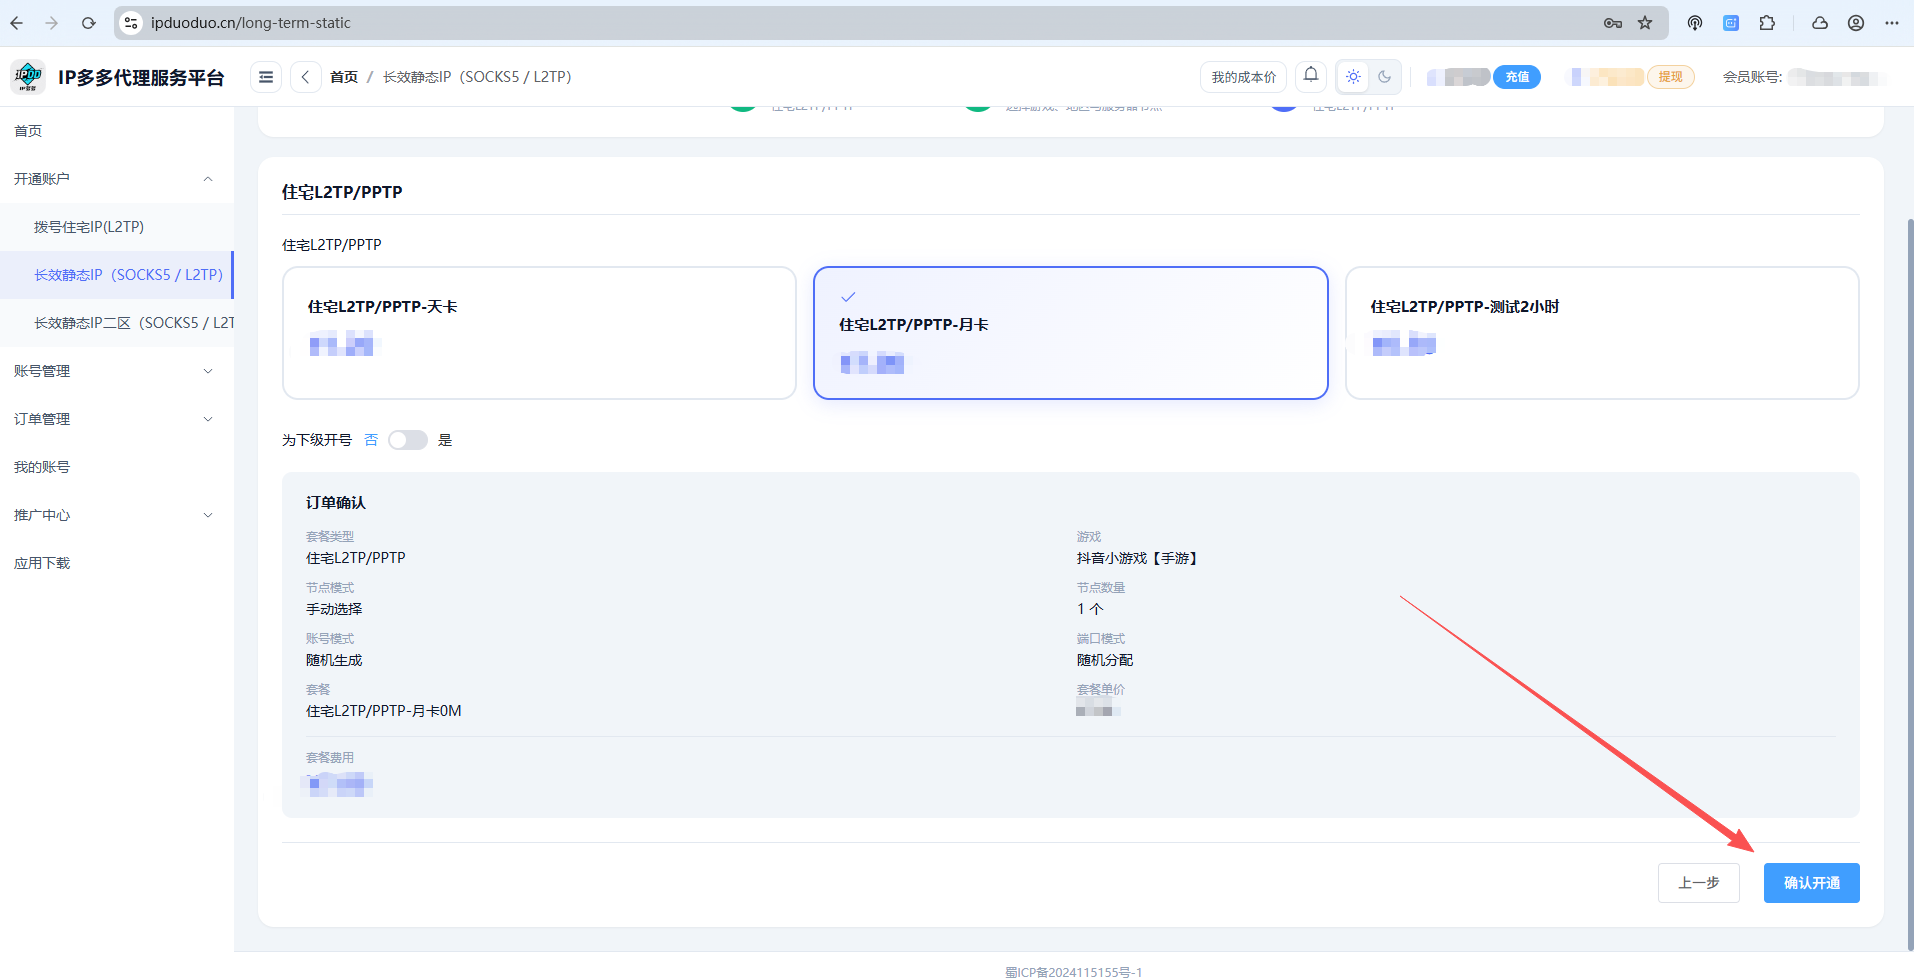Viewport: 1914px width, 978px height.
Task: Switch to dark mode moon icon
Action: click(x=1385, y=77)
